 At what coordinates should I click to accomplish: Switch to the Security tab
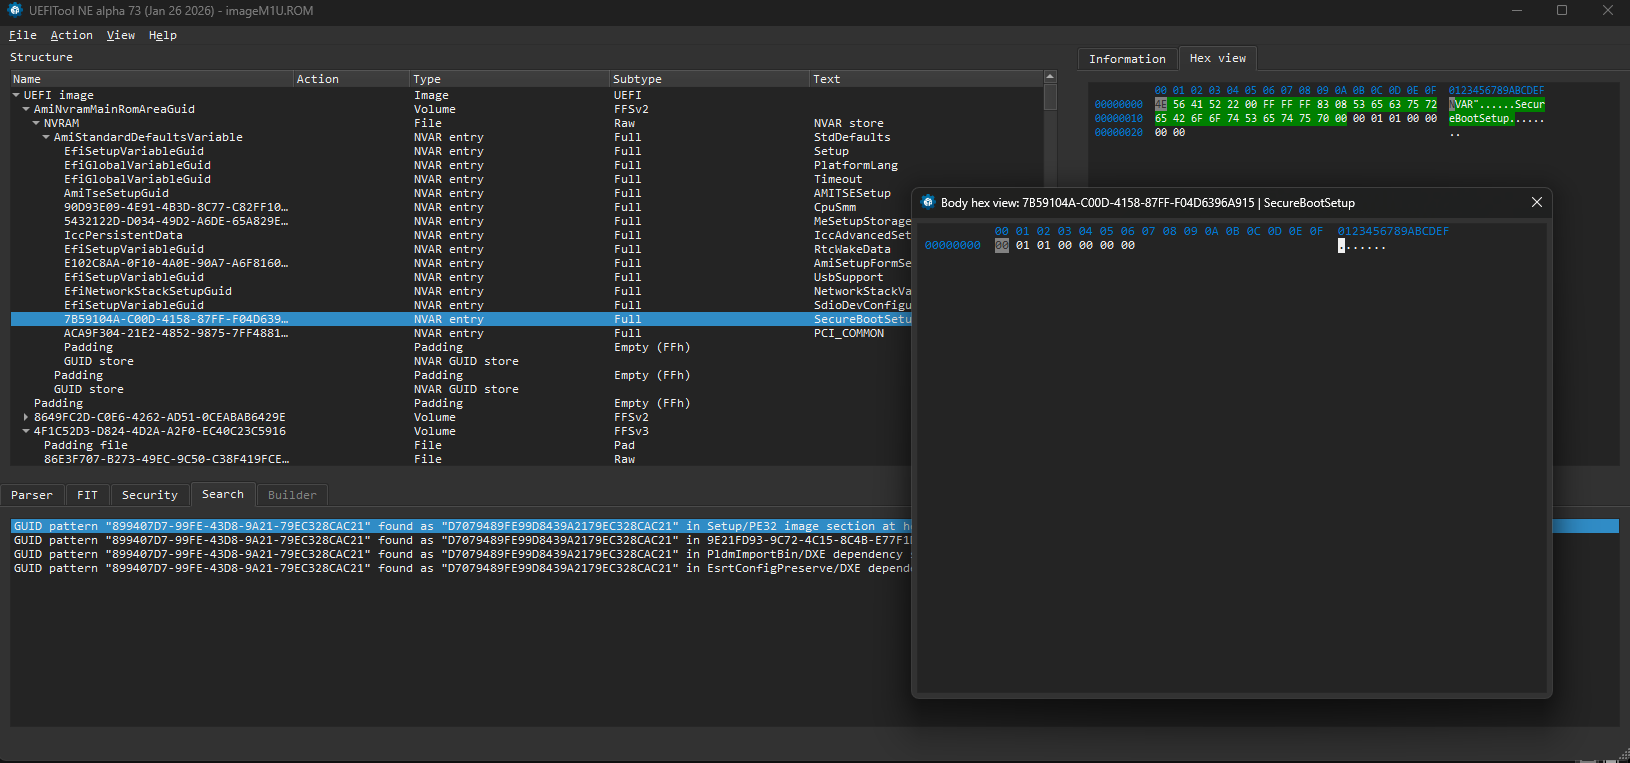click(149, 495)
